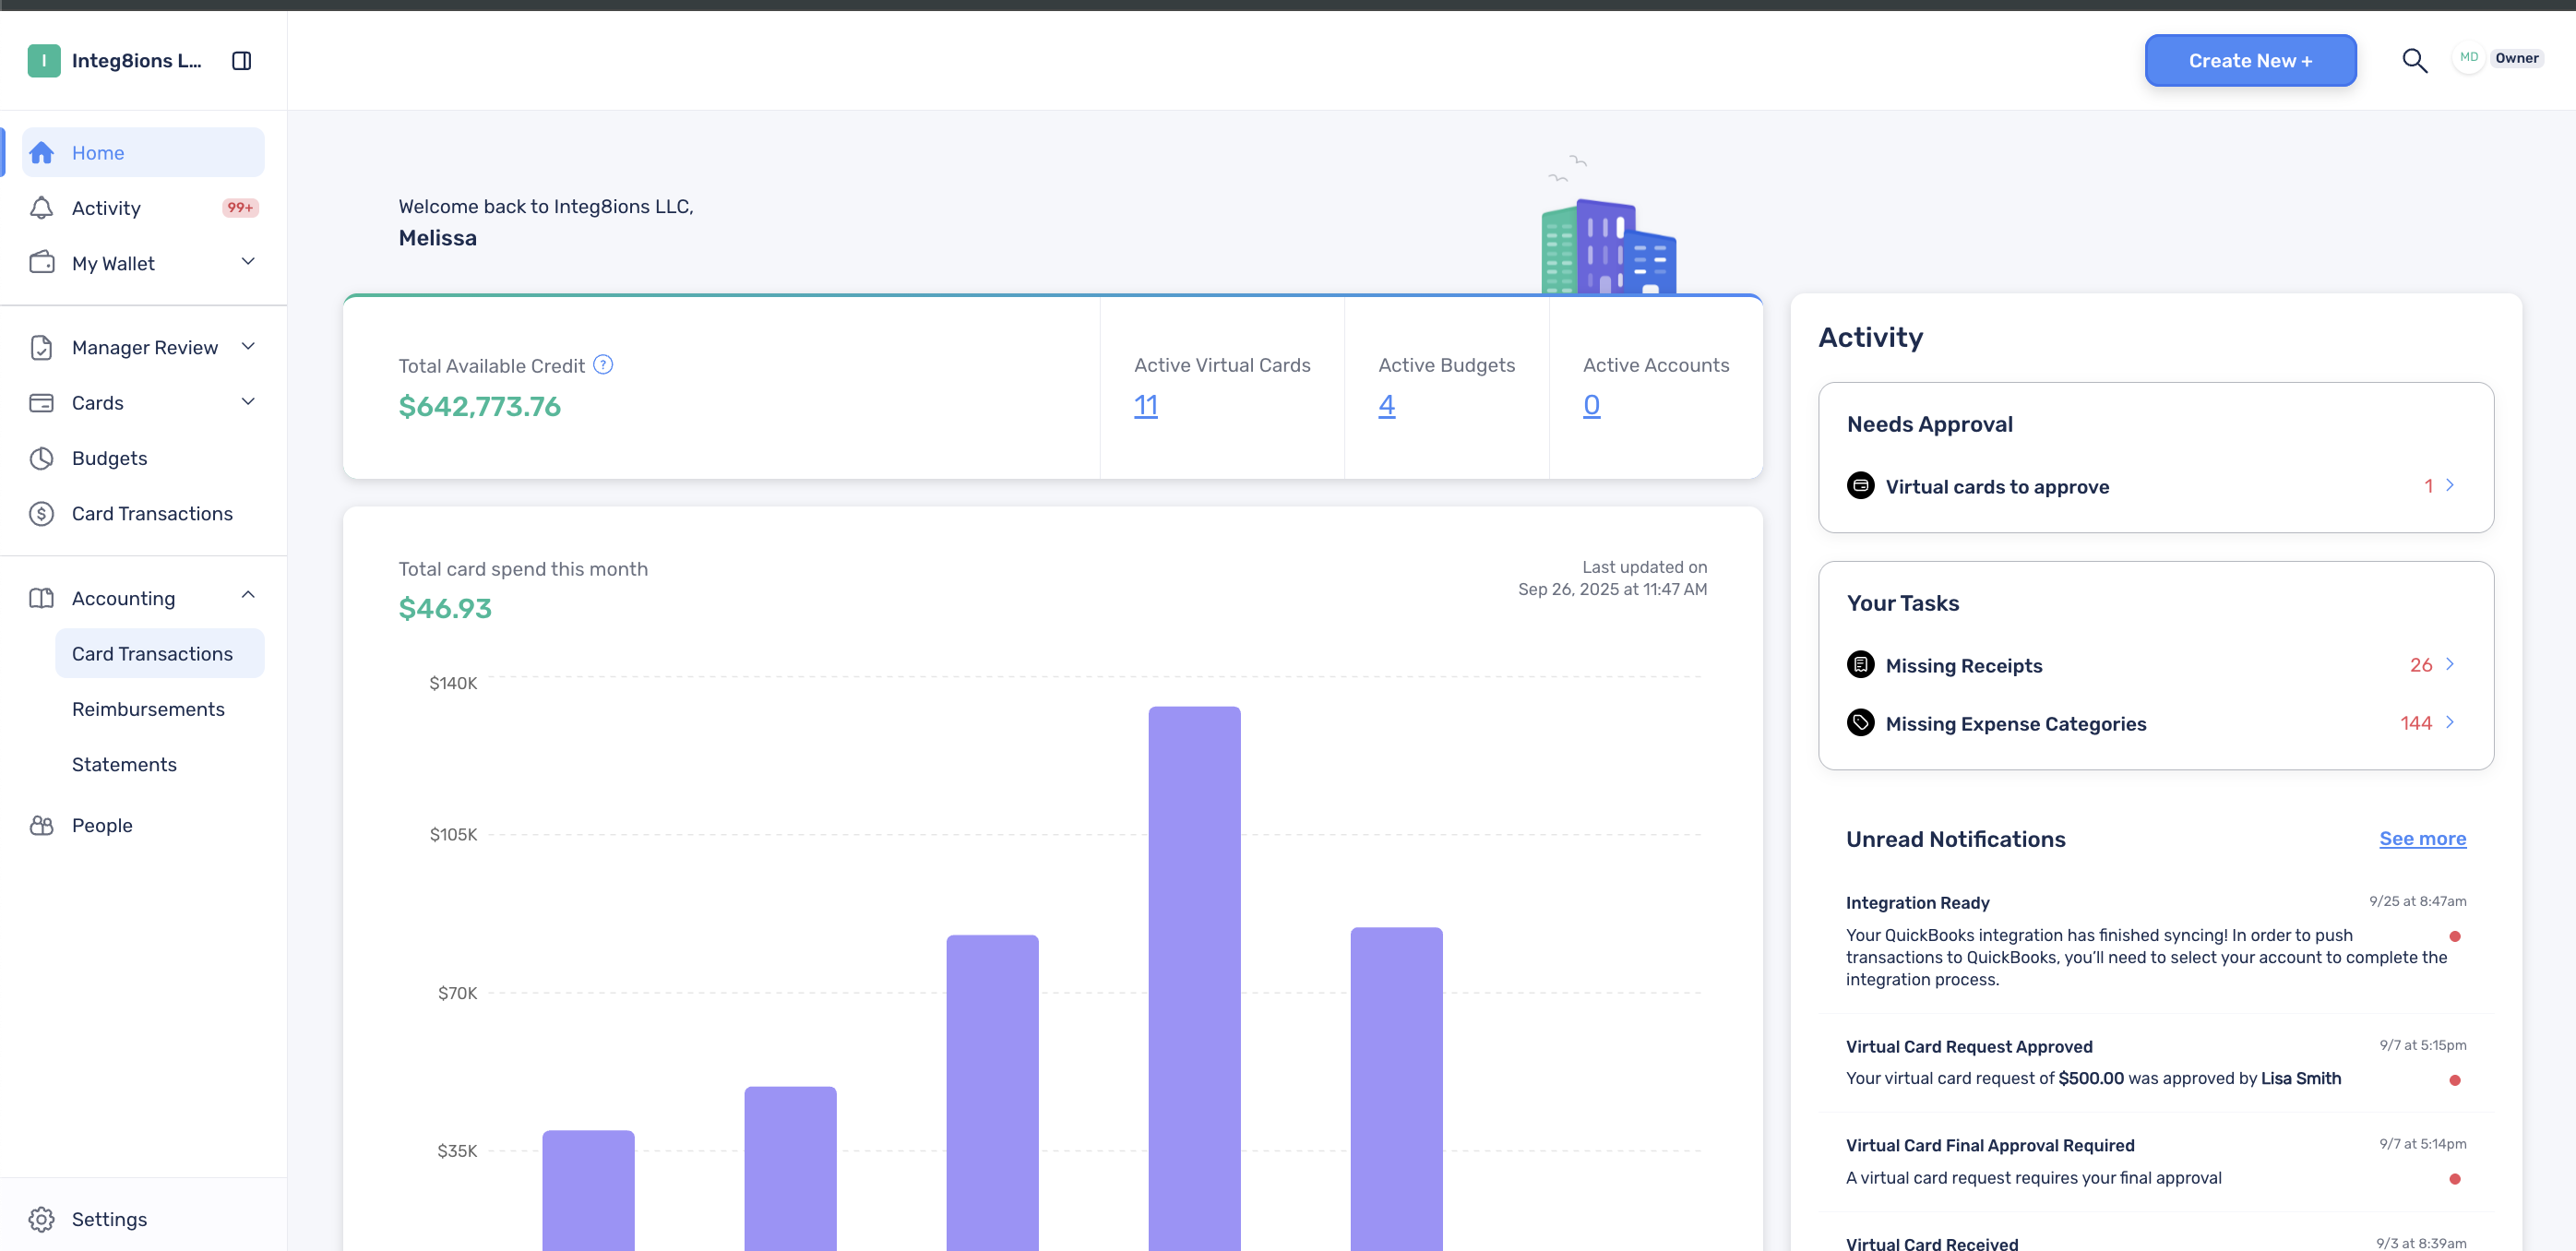The image size is (2576, 1251).
Task: Click the Cards credit card icon
Action: click(x=42, y=403)
